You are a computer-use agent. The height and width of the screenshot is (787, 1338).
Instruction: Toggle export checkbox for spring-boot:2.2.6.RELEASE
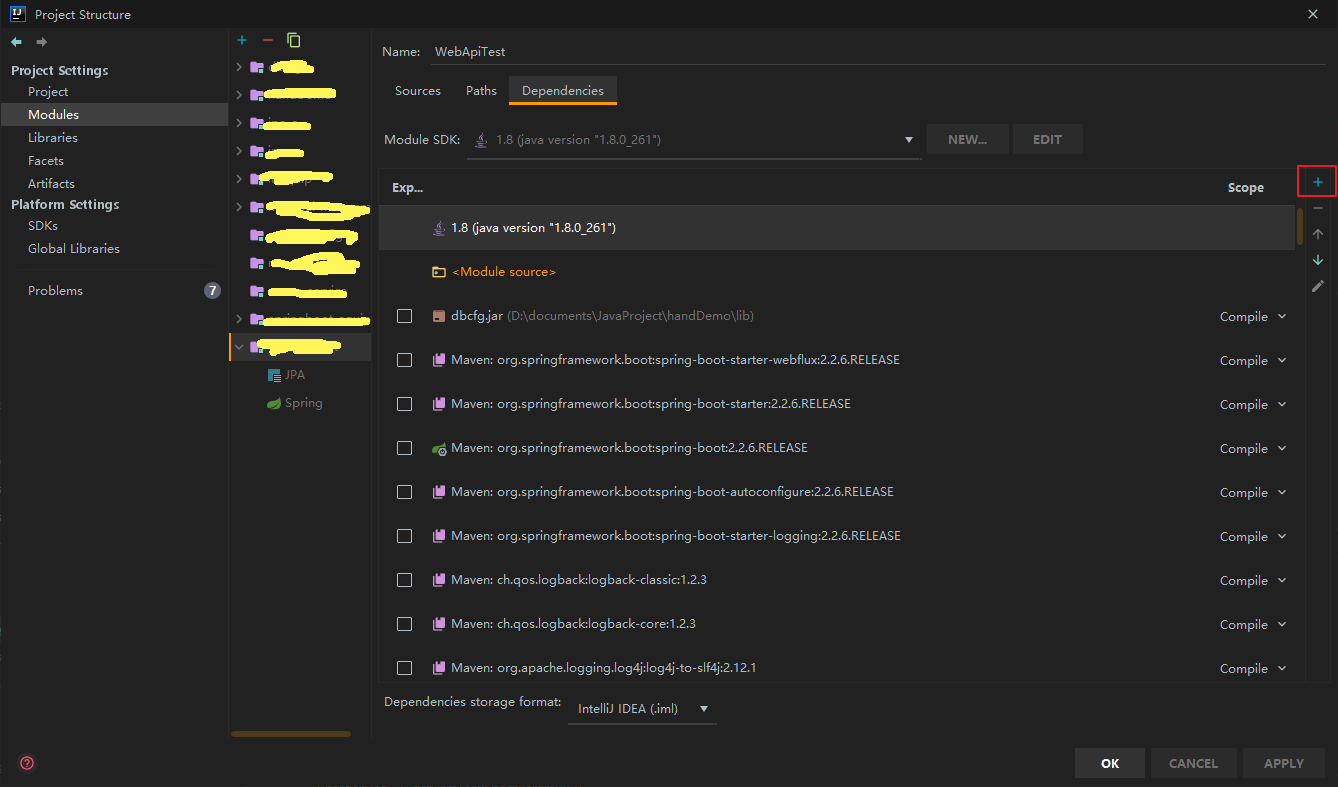point(404,448)
